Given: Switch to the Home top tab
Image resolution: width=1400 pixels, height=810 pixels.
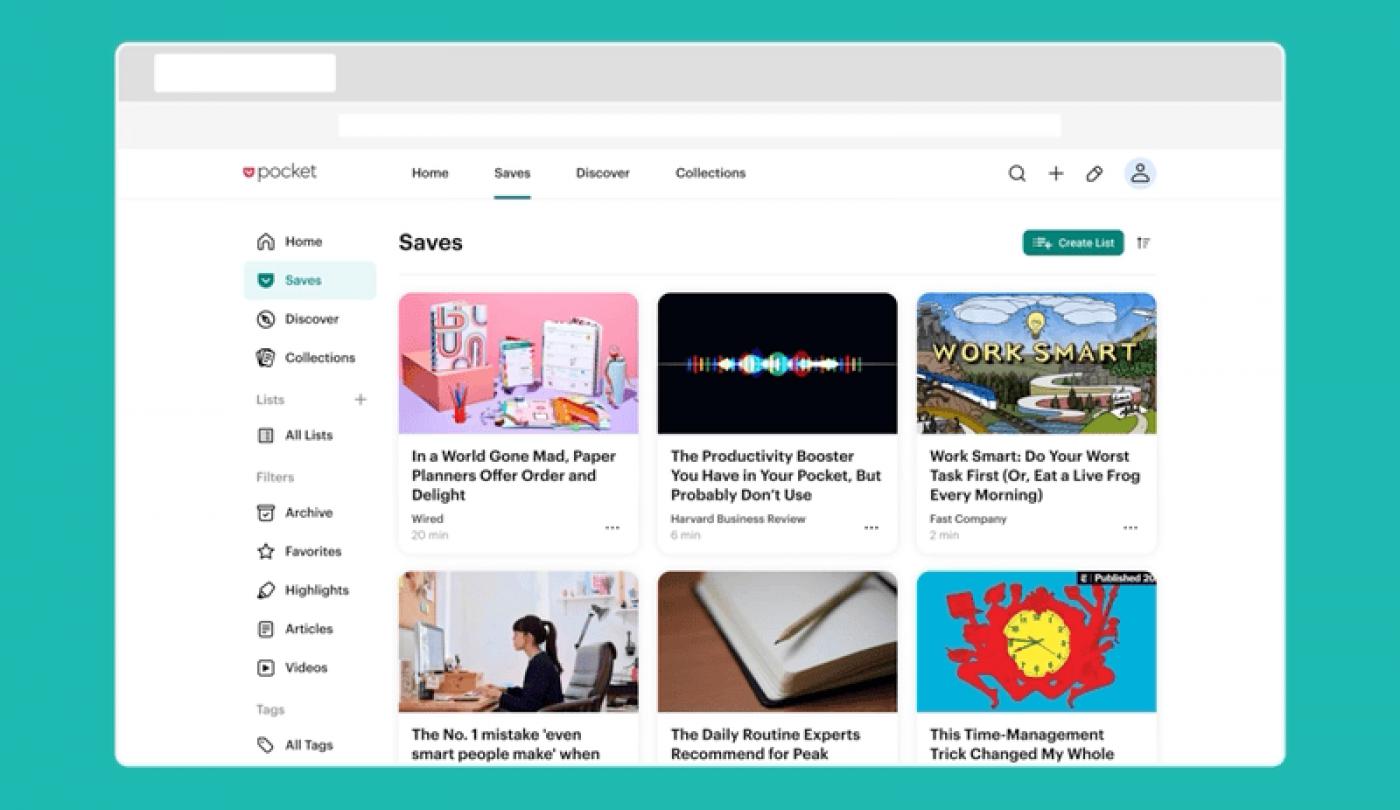Looking at the screenshot, I should [430, 173].
